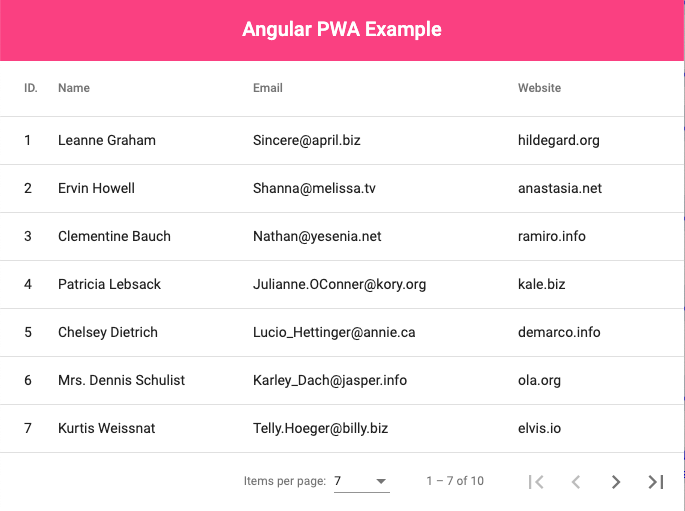Click the Angular PWA Example title
The image size is (685, 511).
[342, 29]
